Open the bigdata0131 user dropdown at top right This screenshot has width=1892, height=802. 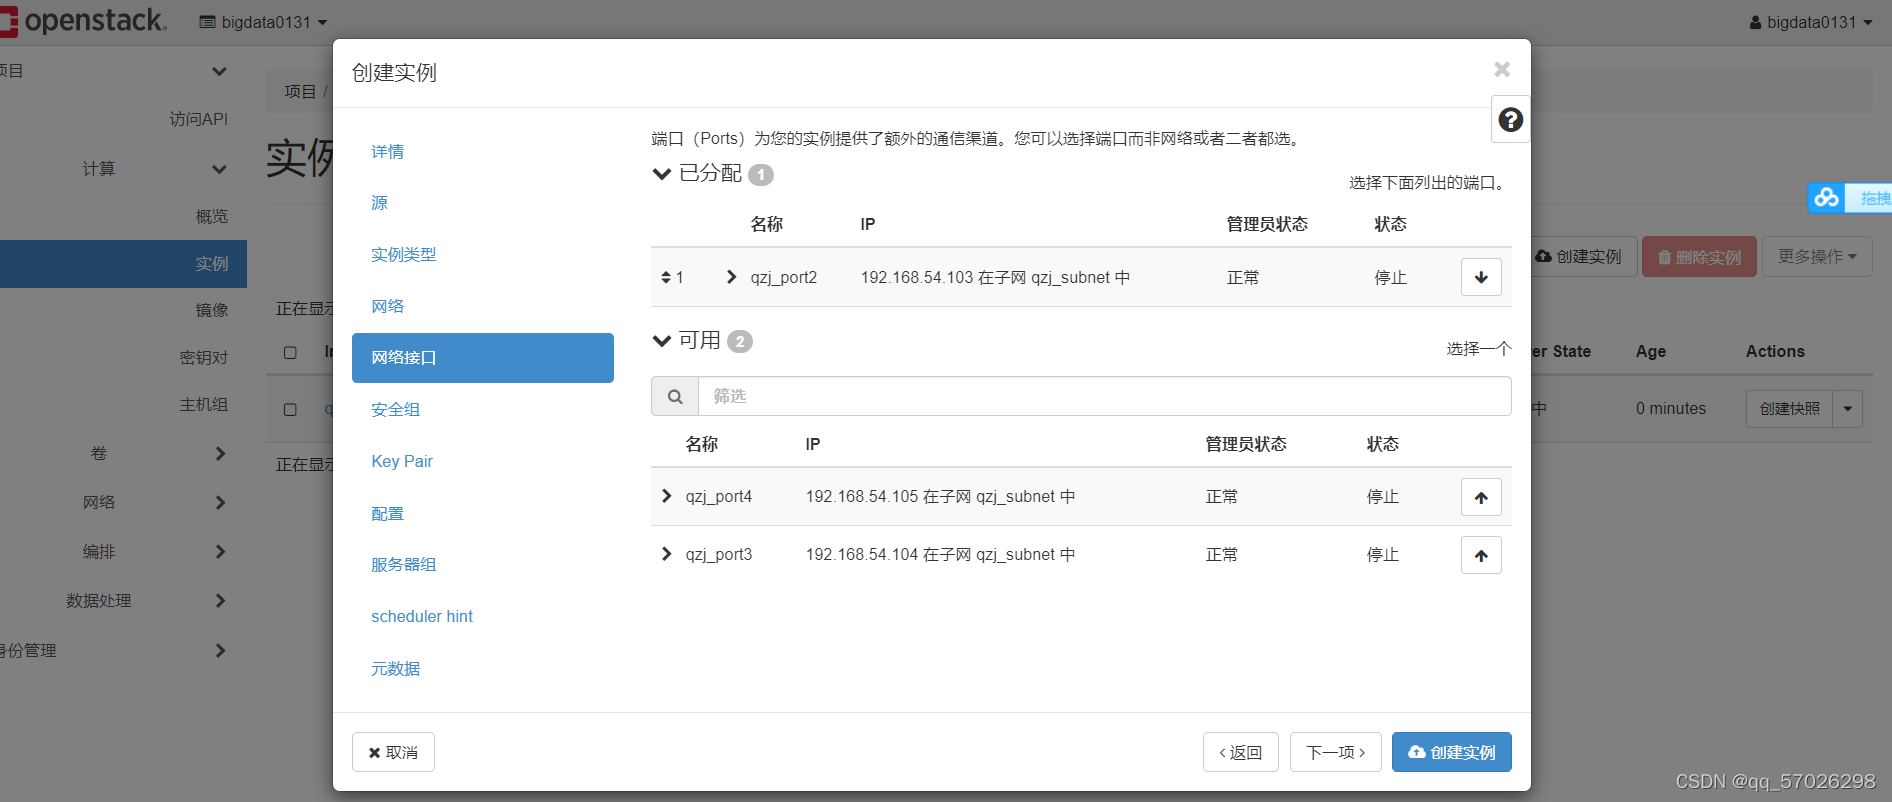[x=1811, y=22]
